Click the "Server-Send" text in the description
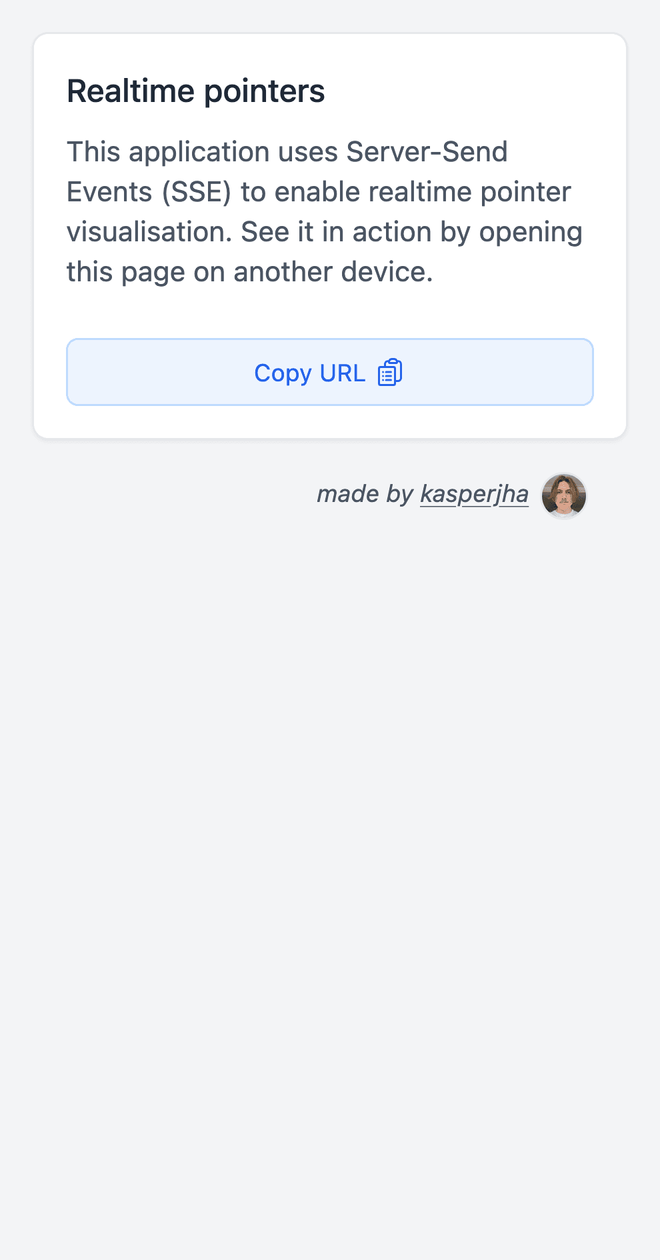660x1260 pixels. 427,152
